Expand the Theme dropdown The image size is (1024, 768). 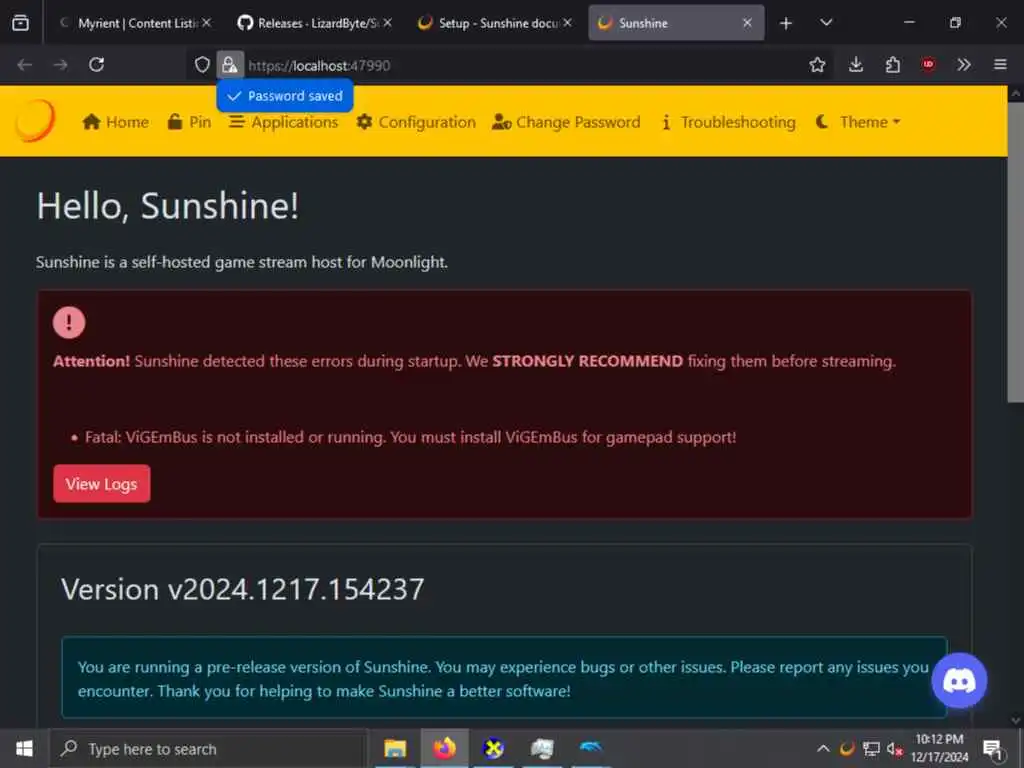pos(858,122)
